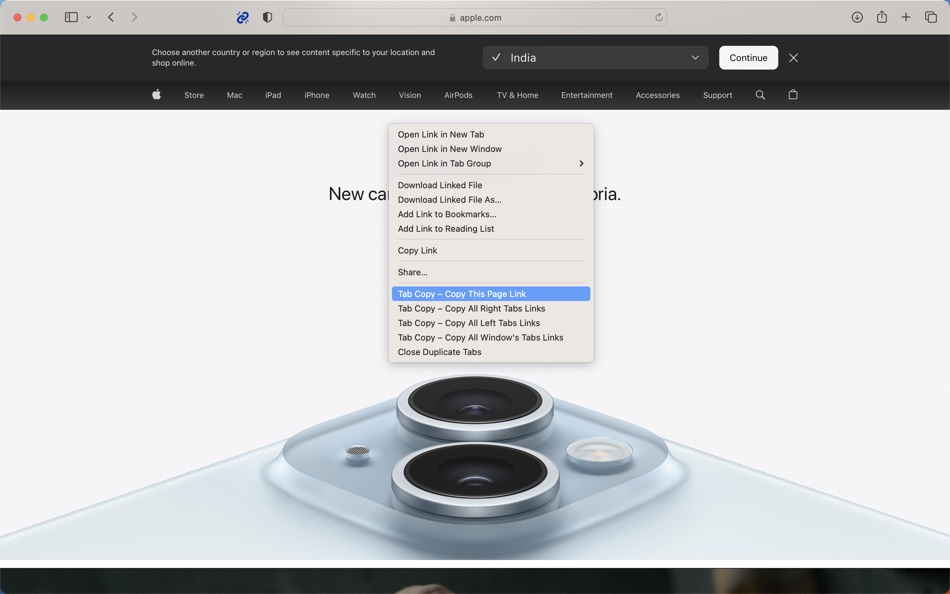The image size is (950, 594).
Task: Open the Entertainment navigation link
Action: click(x=586, y=95)
